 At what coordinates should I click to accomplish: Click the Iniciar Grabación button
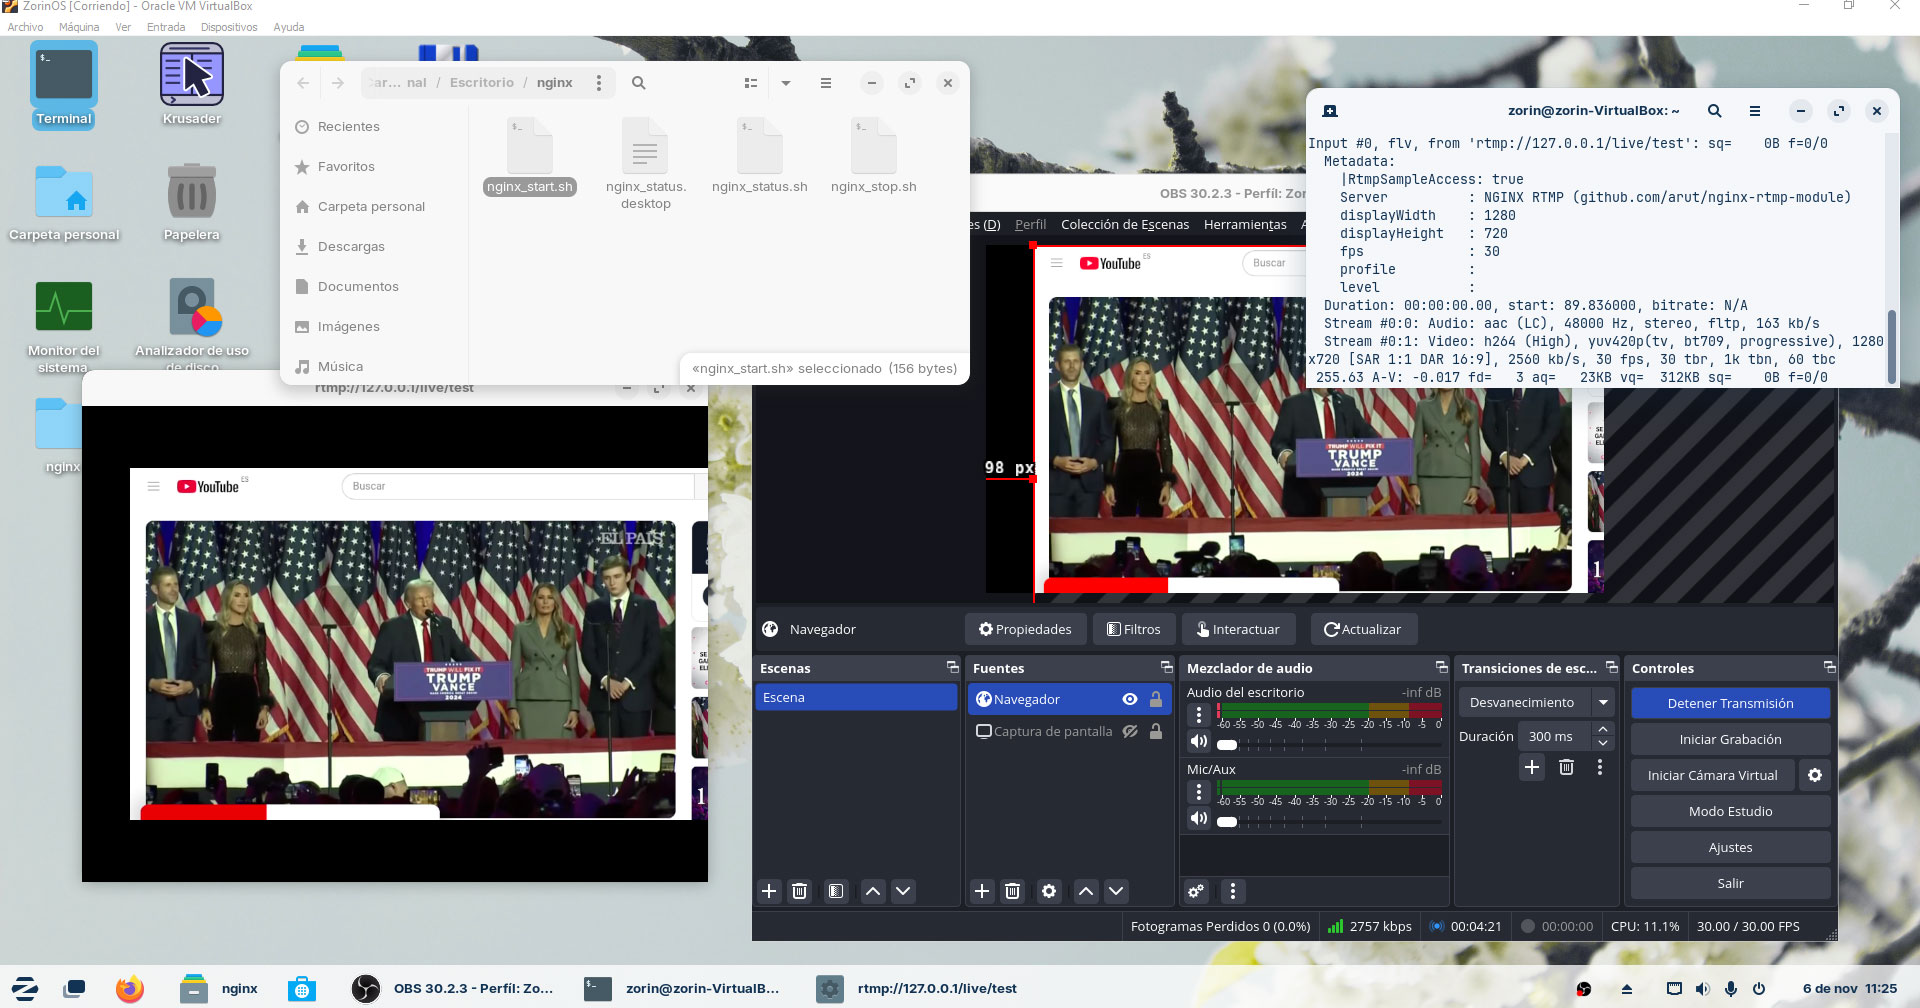(x=1730, y=739)
